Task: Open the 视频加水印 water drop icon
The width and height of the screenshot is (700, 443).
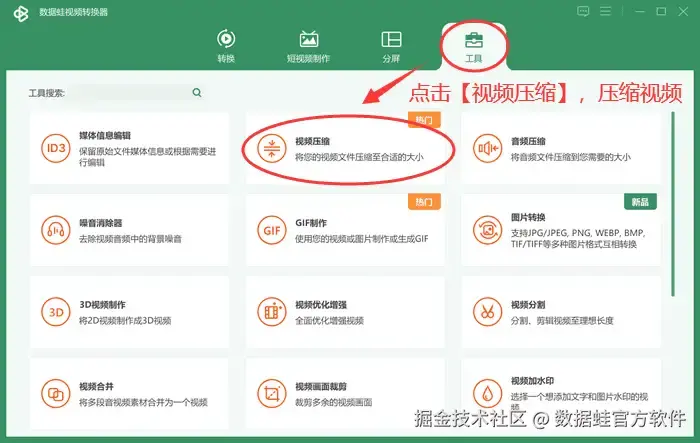Action: point(488,394)
